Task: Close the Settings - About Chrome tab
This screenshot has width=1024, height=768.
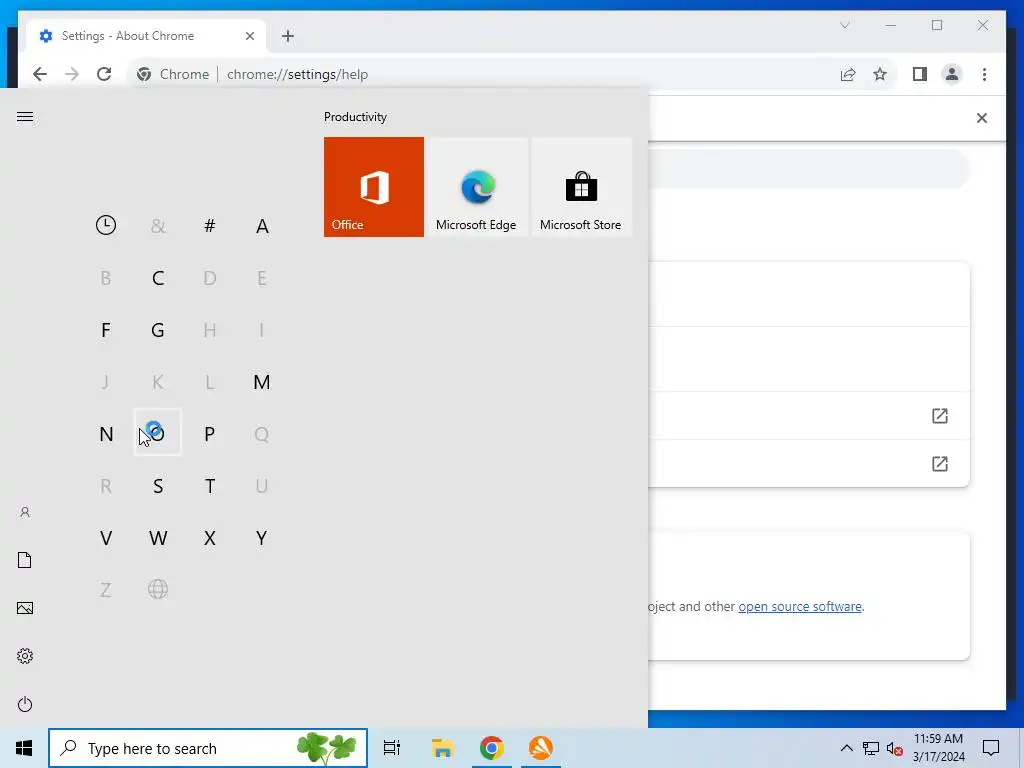Action: coord(249,36)
